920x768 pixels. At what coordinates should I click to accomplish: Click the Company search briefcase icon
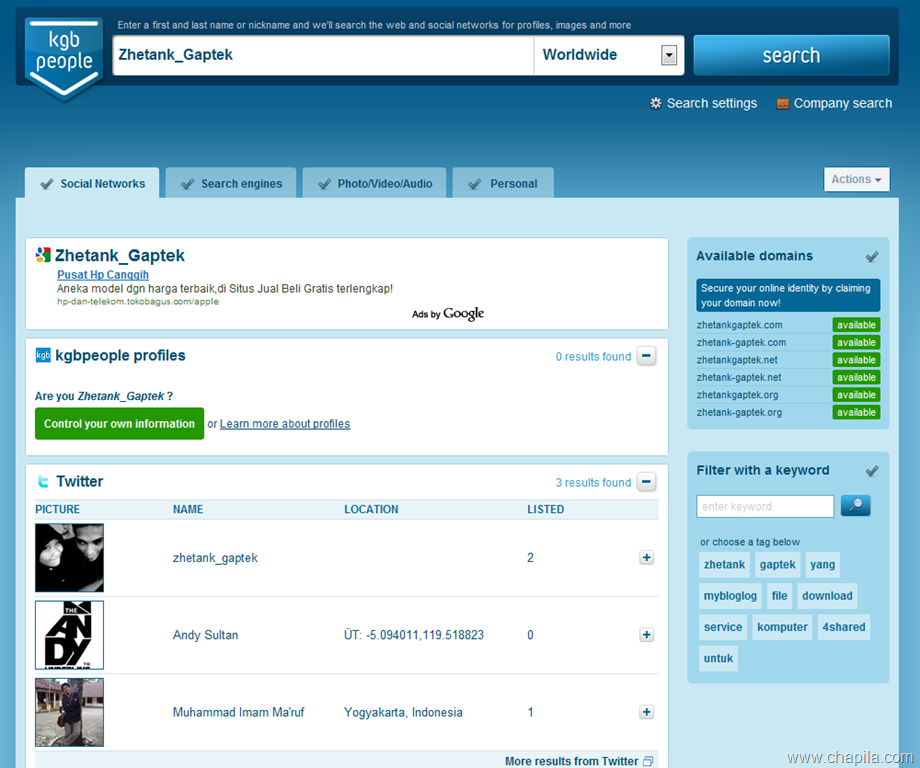pyautogui.click(x=783, y=103)
